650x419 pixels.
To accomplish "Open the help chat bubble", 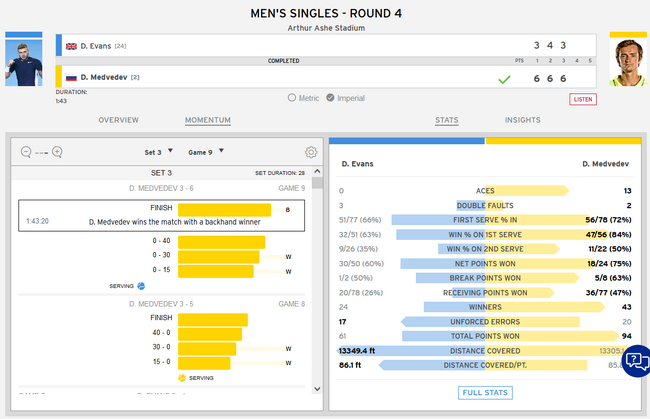I will click(637, 360).
